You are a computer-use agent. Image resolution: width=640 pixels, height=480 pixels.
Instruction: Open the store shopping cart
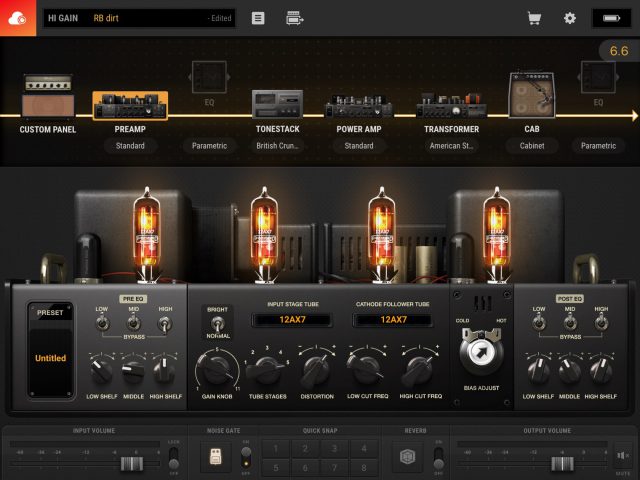point(534,18)
